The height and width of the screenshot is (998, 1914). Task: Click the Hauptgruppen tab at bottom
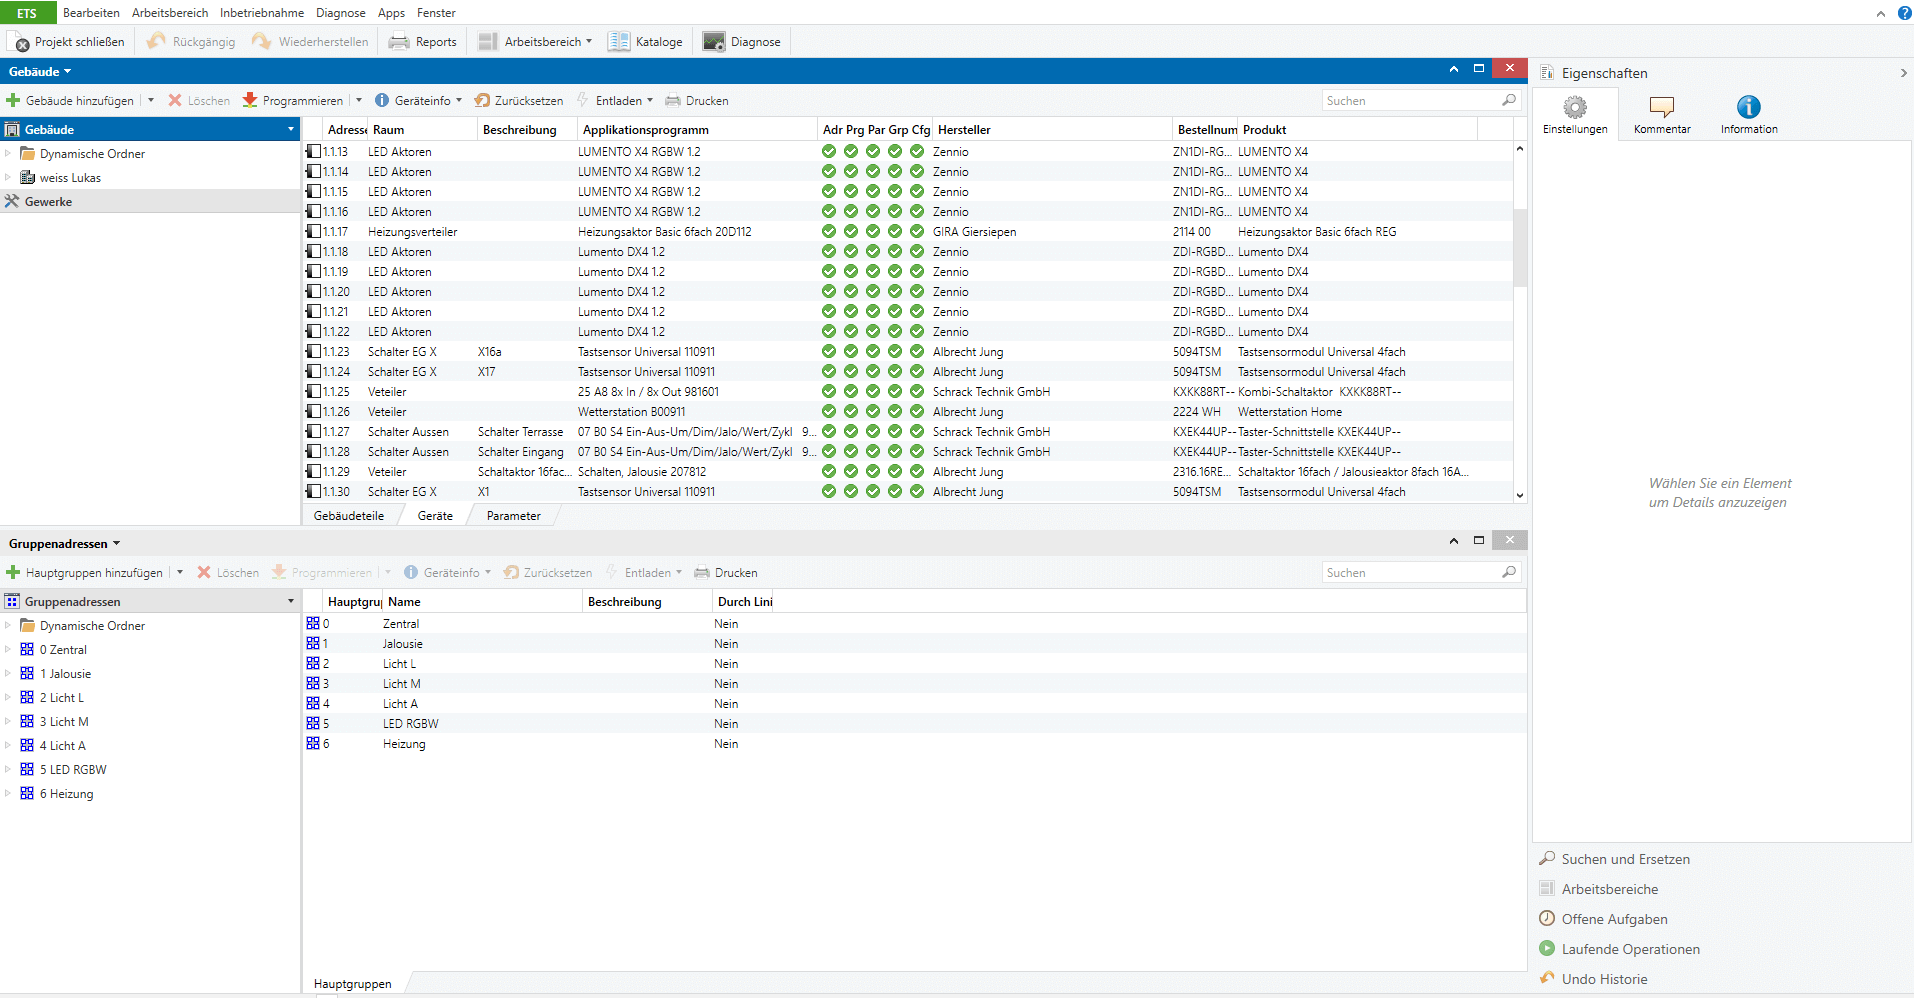click(353, 984)
